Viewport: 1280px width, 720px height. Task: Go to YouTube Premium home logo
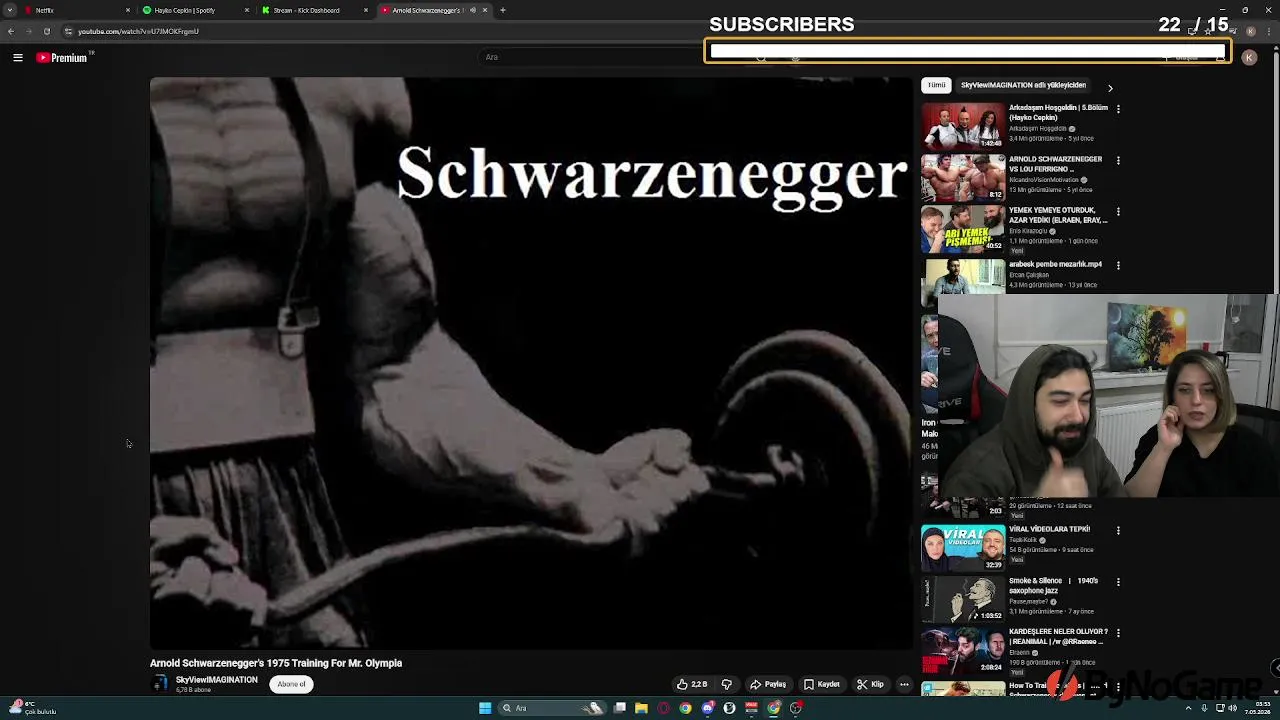click(x=62, y=58)
